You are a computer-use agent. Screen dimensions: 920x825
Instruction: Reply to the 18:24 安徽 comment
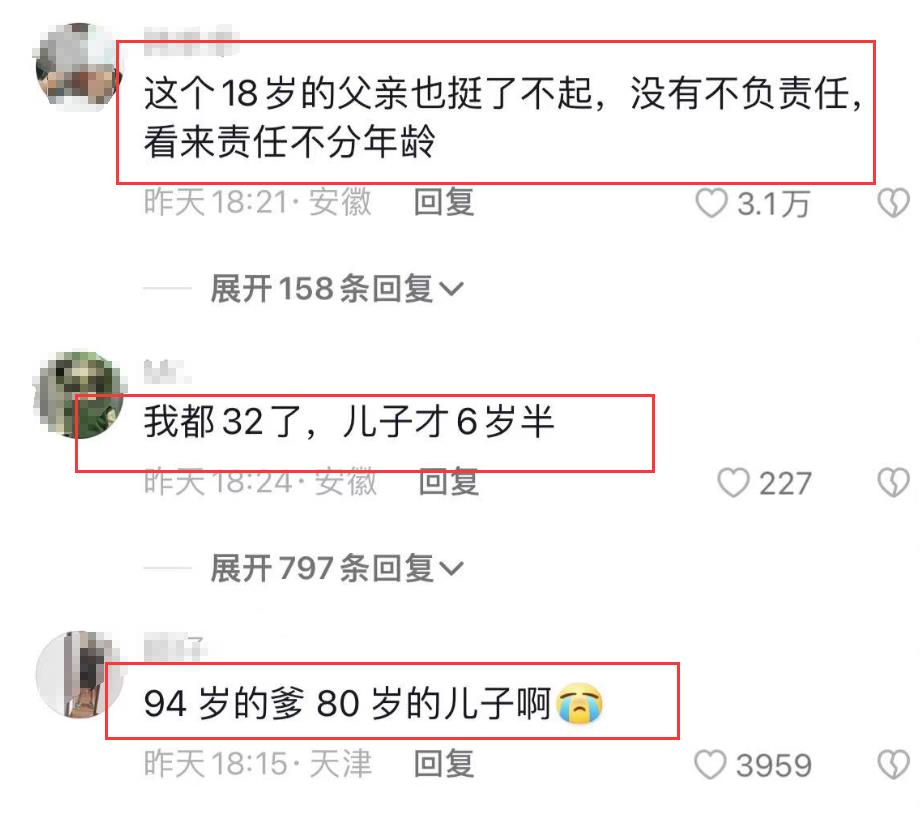point(449,482)
